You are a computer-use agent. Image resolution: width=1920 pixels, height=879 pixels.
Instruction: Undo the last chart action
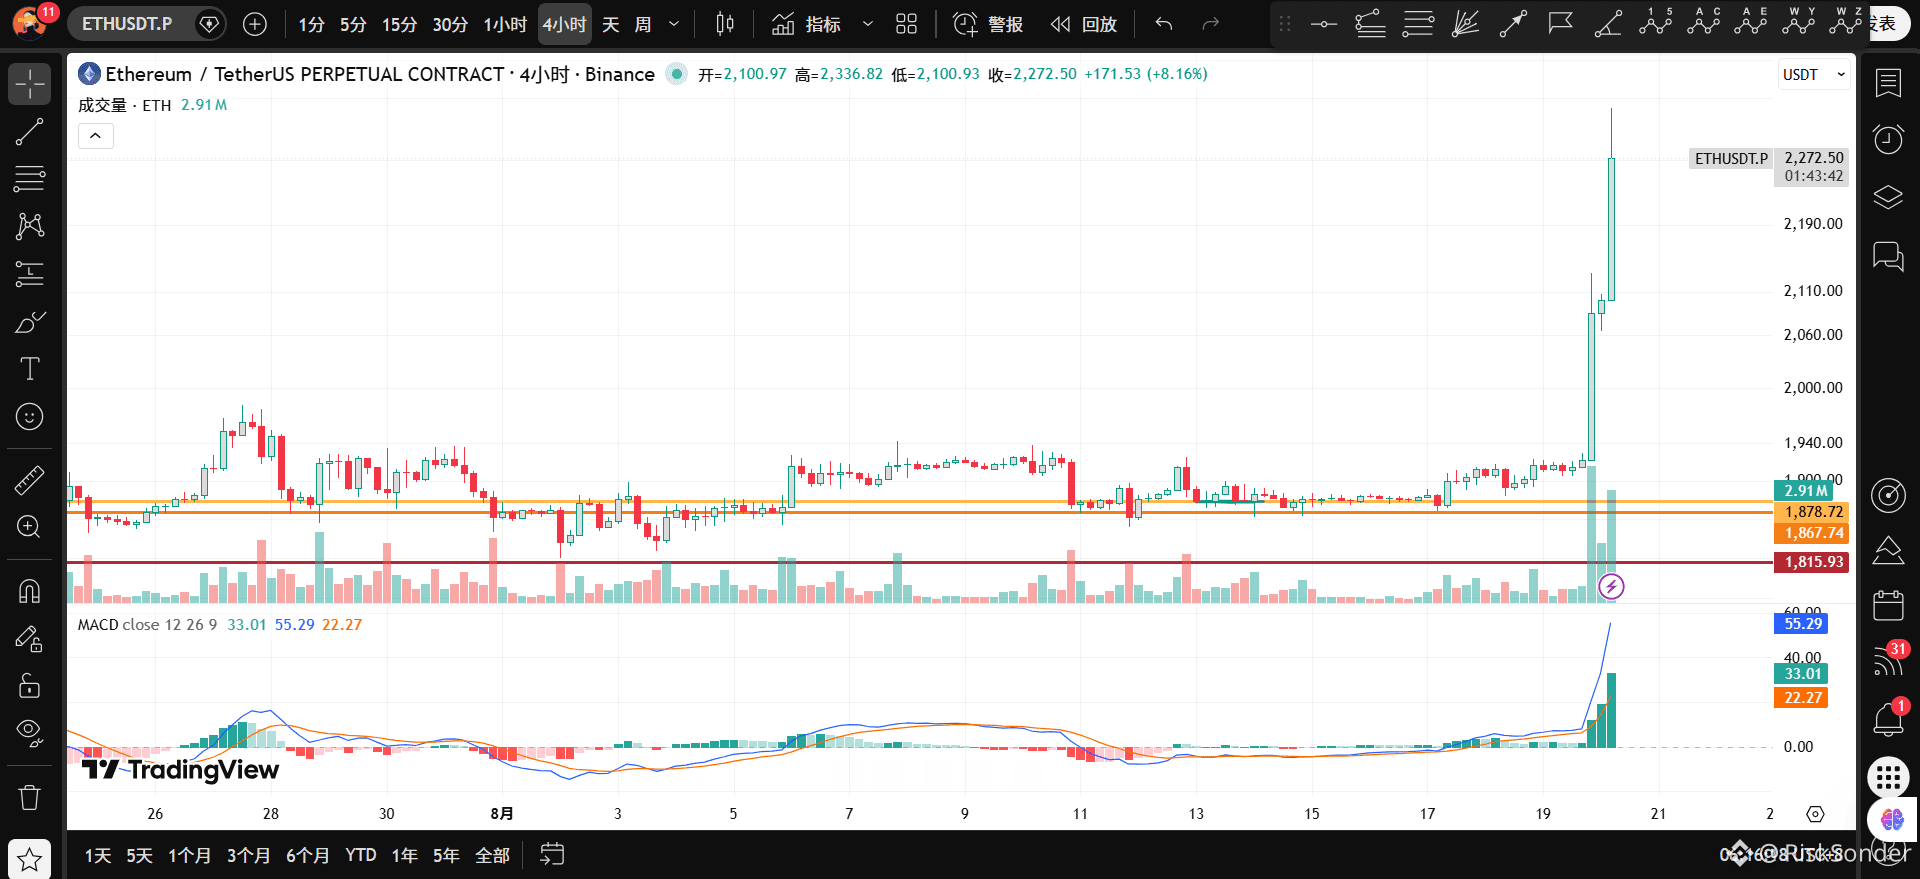coord(1164,24)
